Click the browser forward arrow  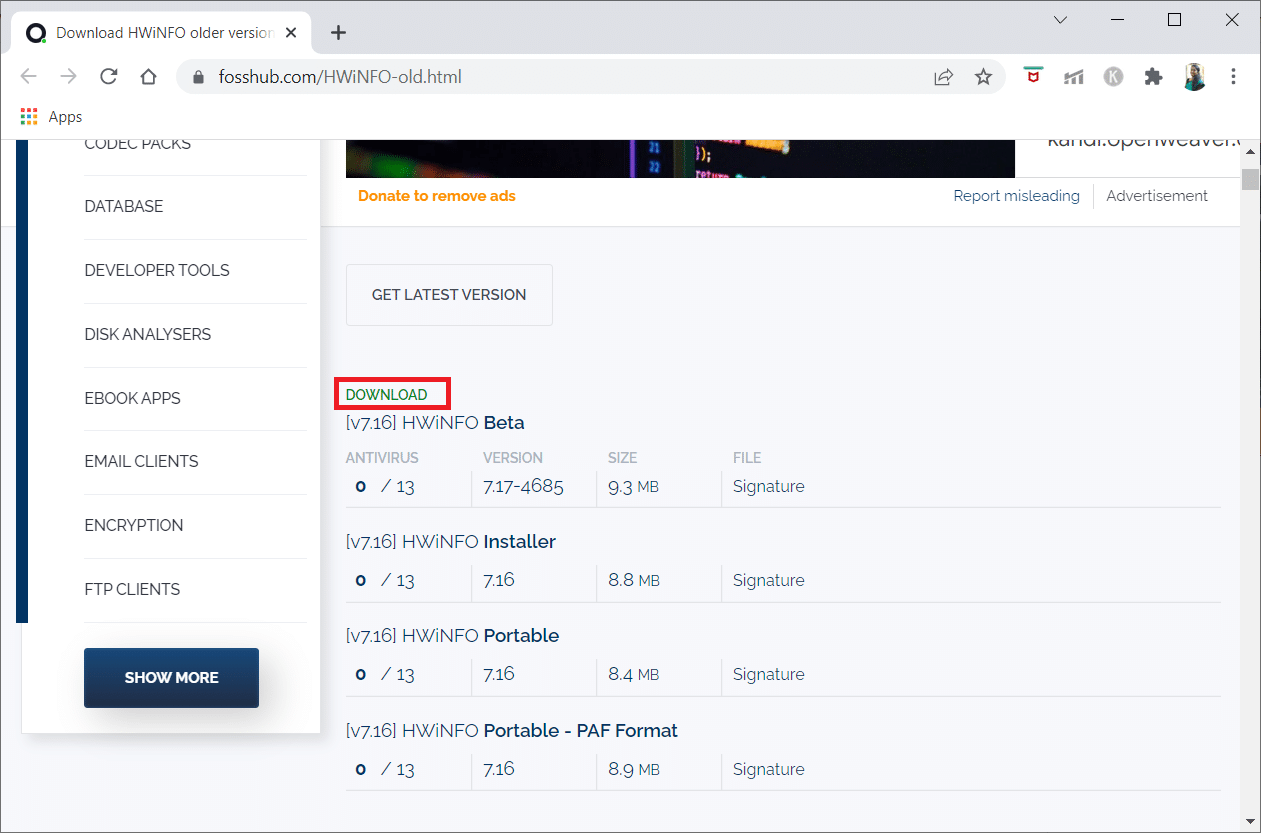coord(68,77)
